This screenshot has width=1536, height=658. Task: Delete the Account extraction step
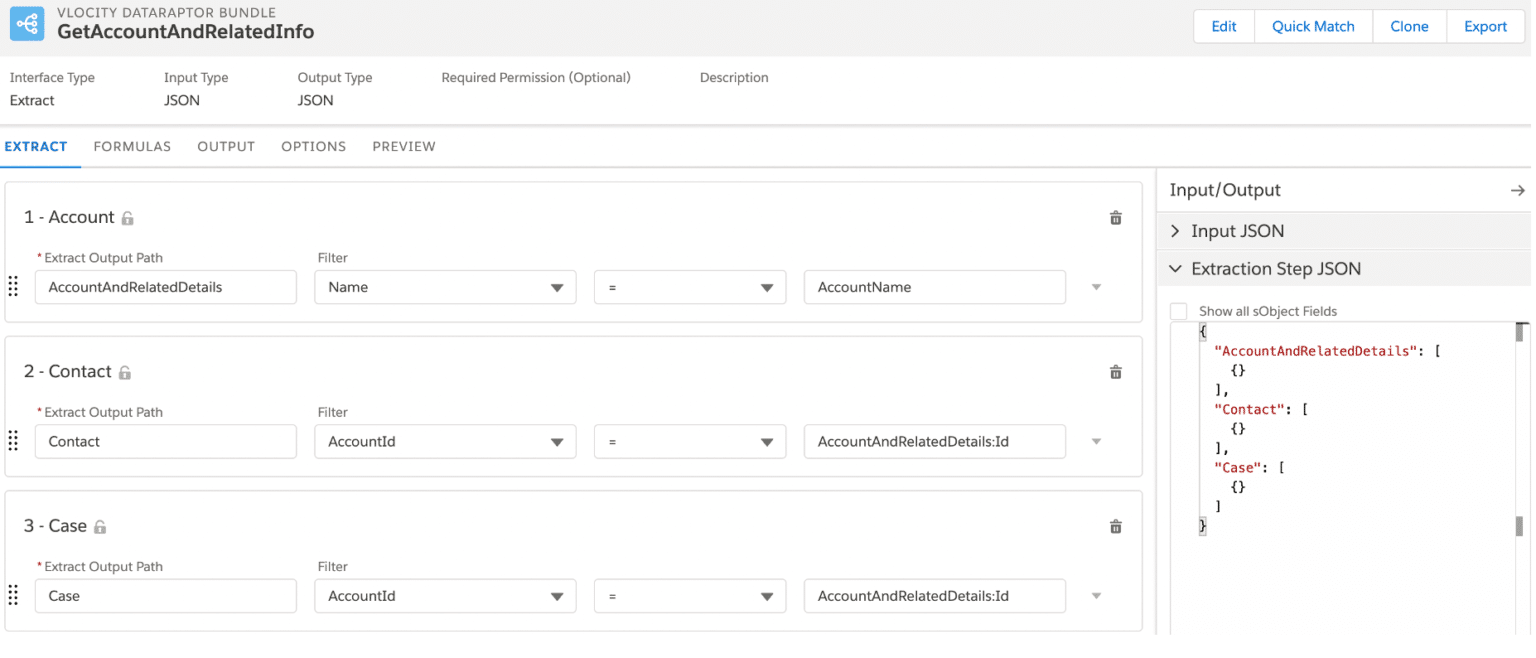pos(1115,217)
